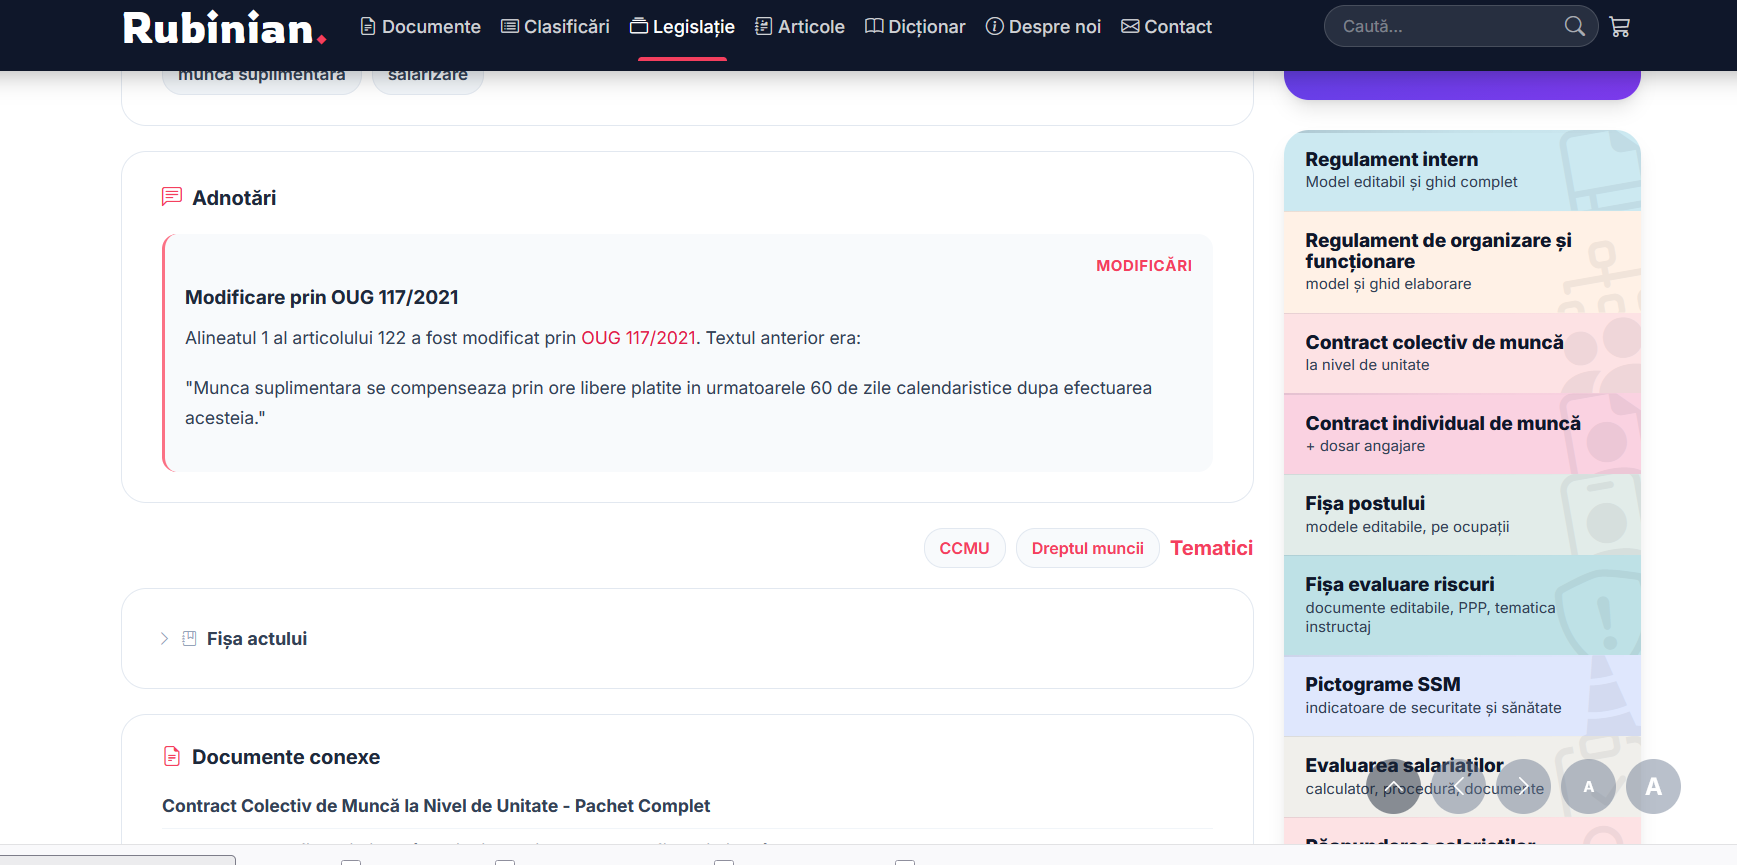Open Despre noi page
Image resolution: width=1737 pixels, height=865 pixels.
coord(1043,27)
